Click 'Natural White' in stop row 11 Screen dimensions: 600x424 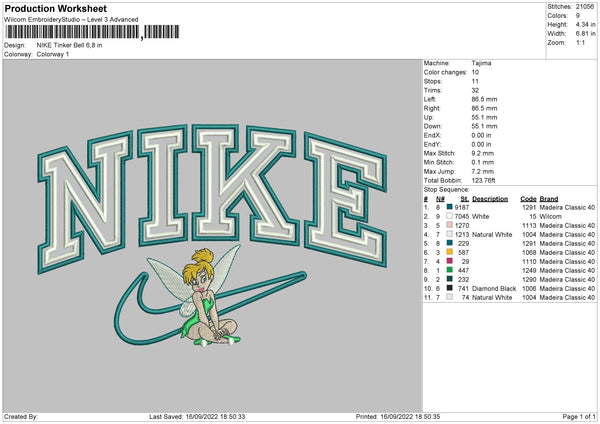click(492, 297)
